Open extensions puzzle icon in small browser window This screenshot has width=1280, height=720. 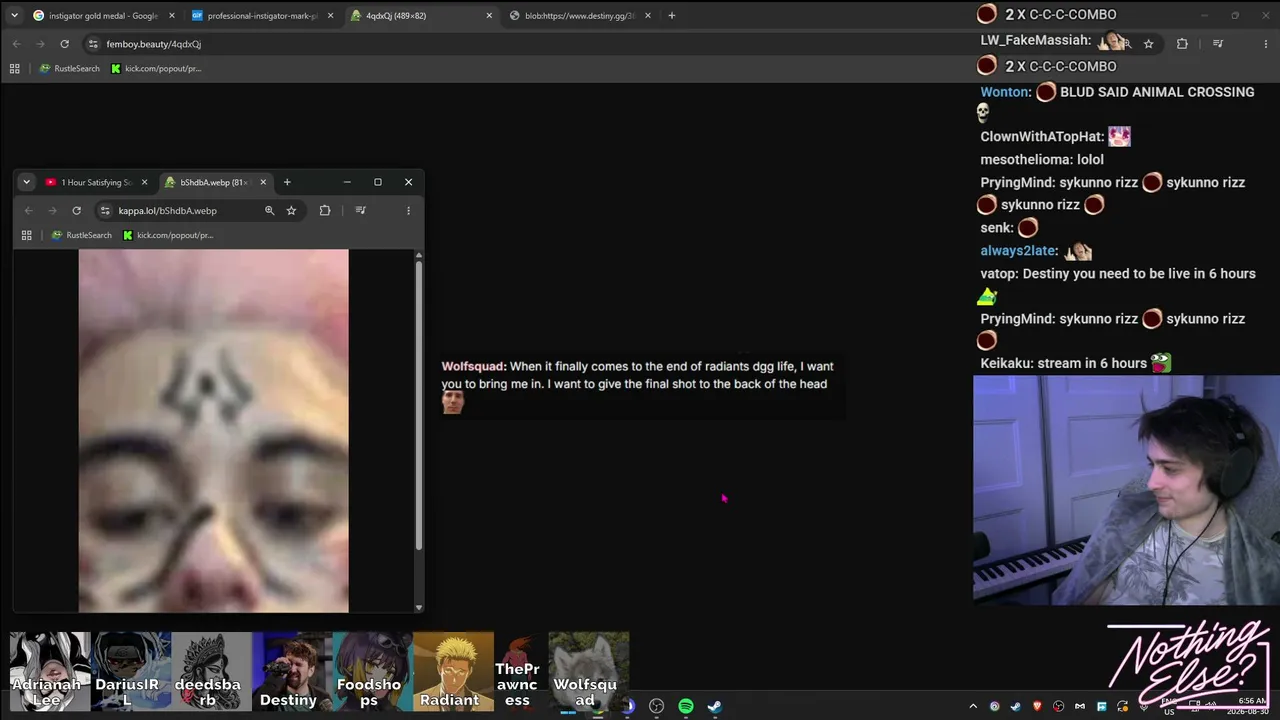[325, 211]
